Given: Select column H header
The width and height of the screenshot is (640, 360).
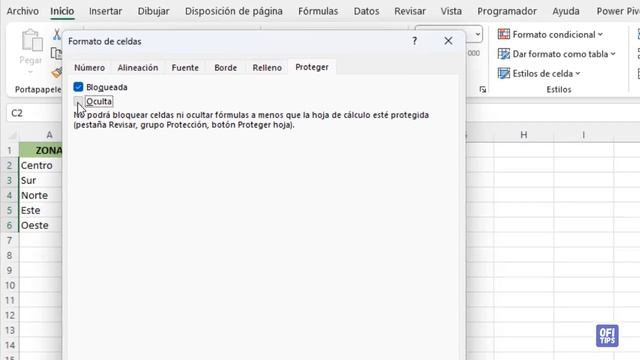Looking at the screenshot, I should pyautogui.click(x=524, y=135).
